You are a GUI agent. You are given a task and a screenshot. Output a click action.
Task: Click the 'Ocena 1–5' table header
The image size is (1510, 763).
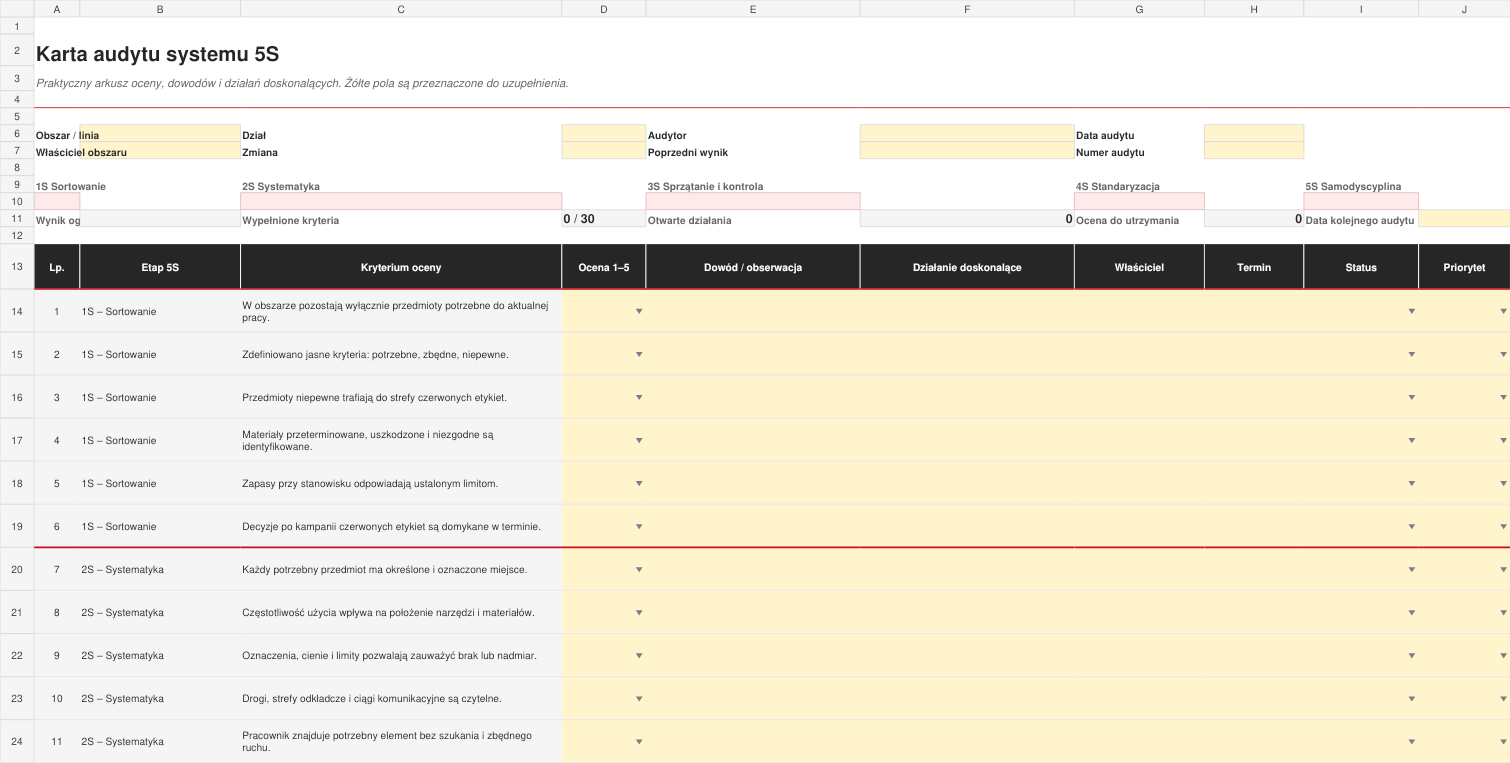[604, 268]
